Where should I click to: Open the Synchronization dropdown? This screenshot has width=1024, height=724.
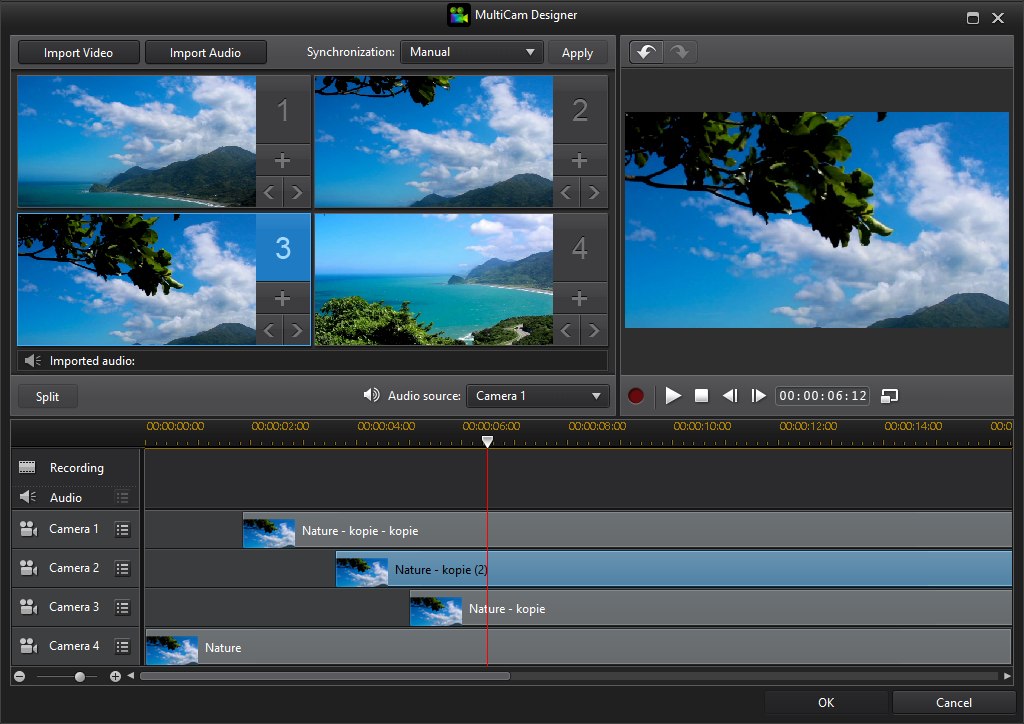(x=471, y=52)
